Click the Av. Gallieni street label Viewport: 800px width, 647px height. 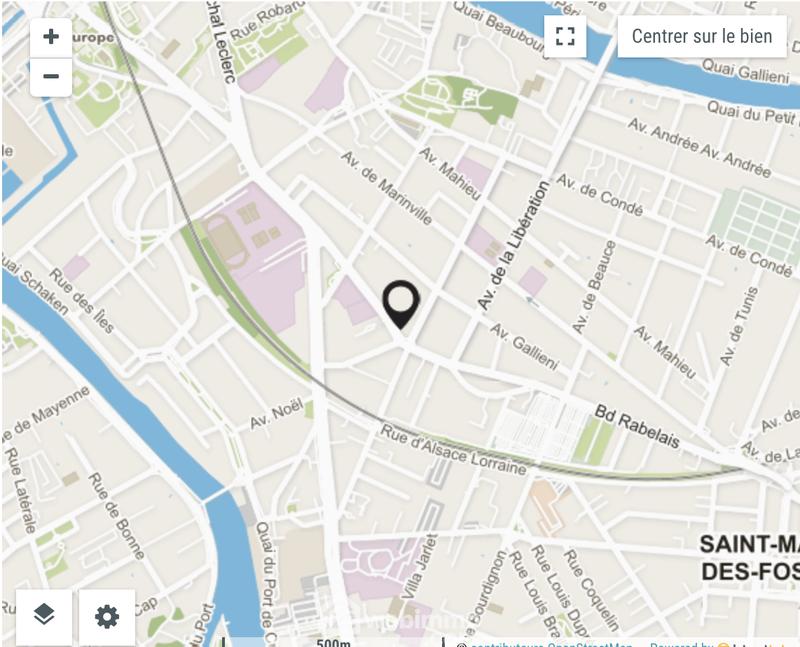point(524,346)
